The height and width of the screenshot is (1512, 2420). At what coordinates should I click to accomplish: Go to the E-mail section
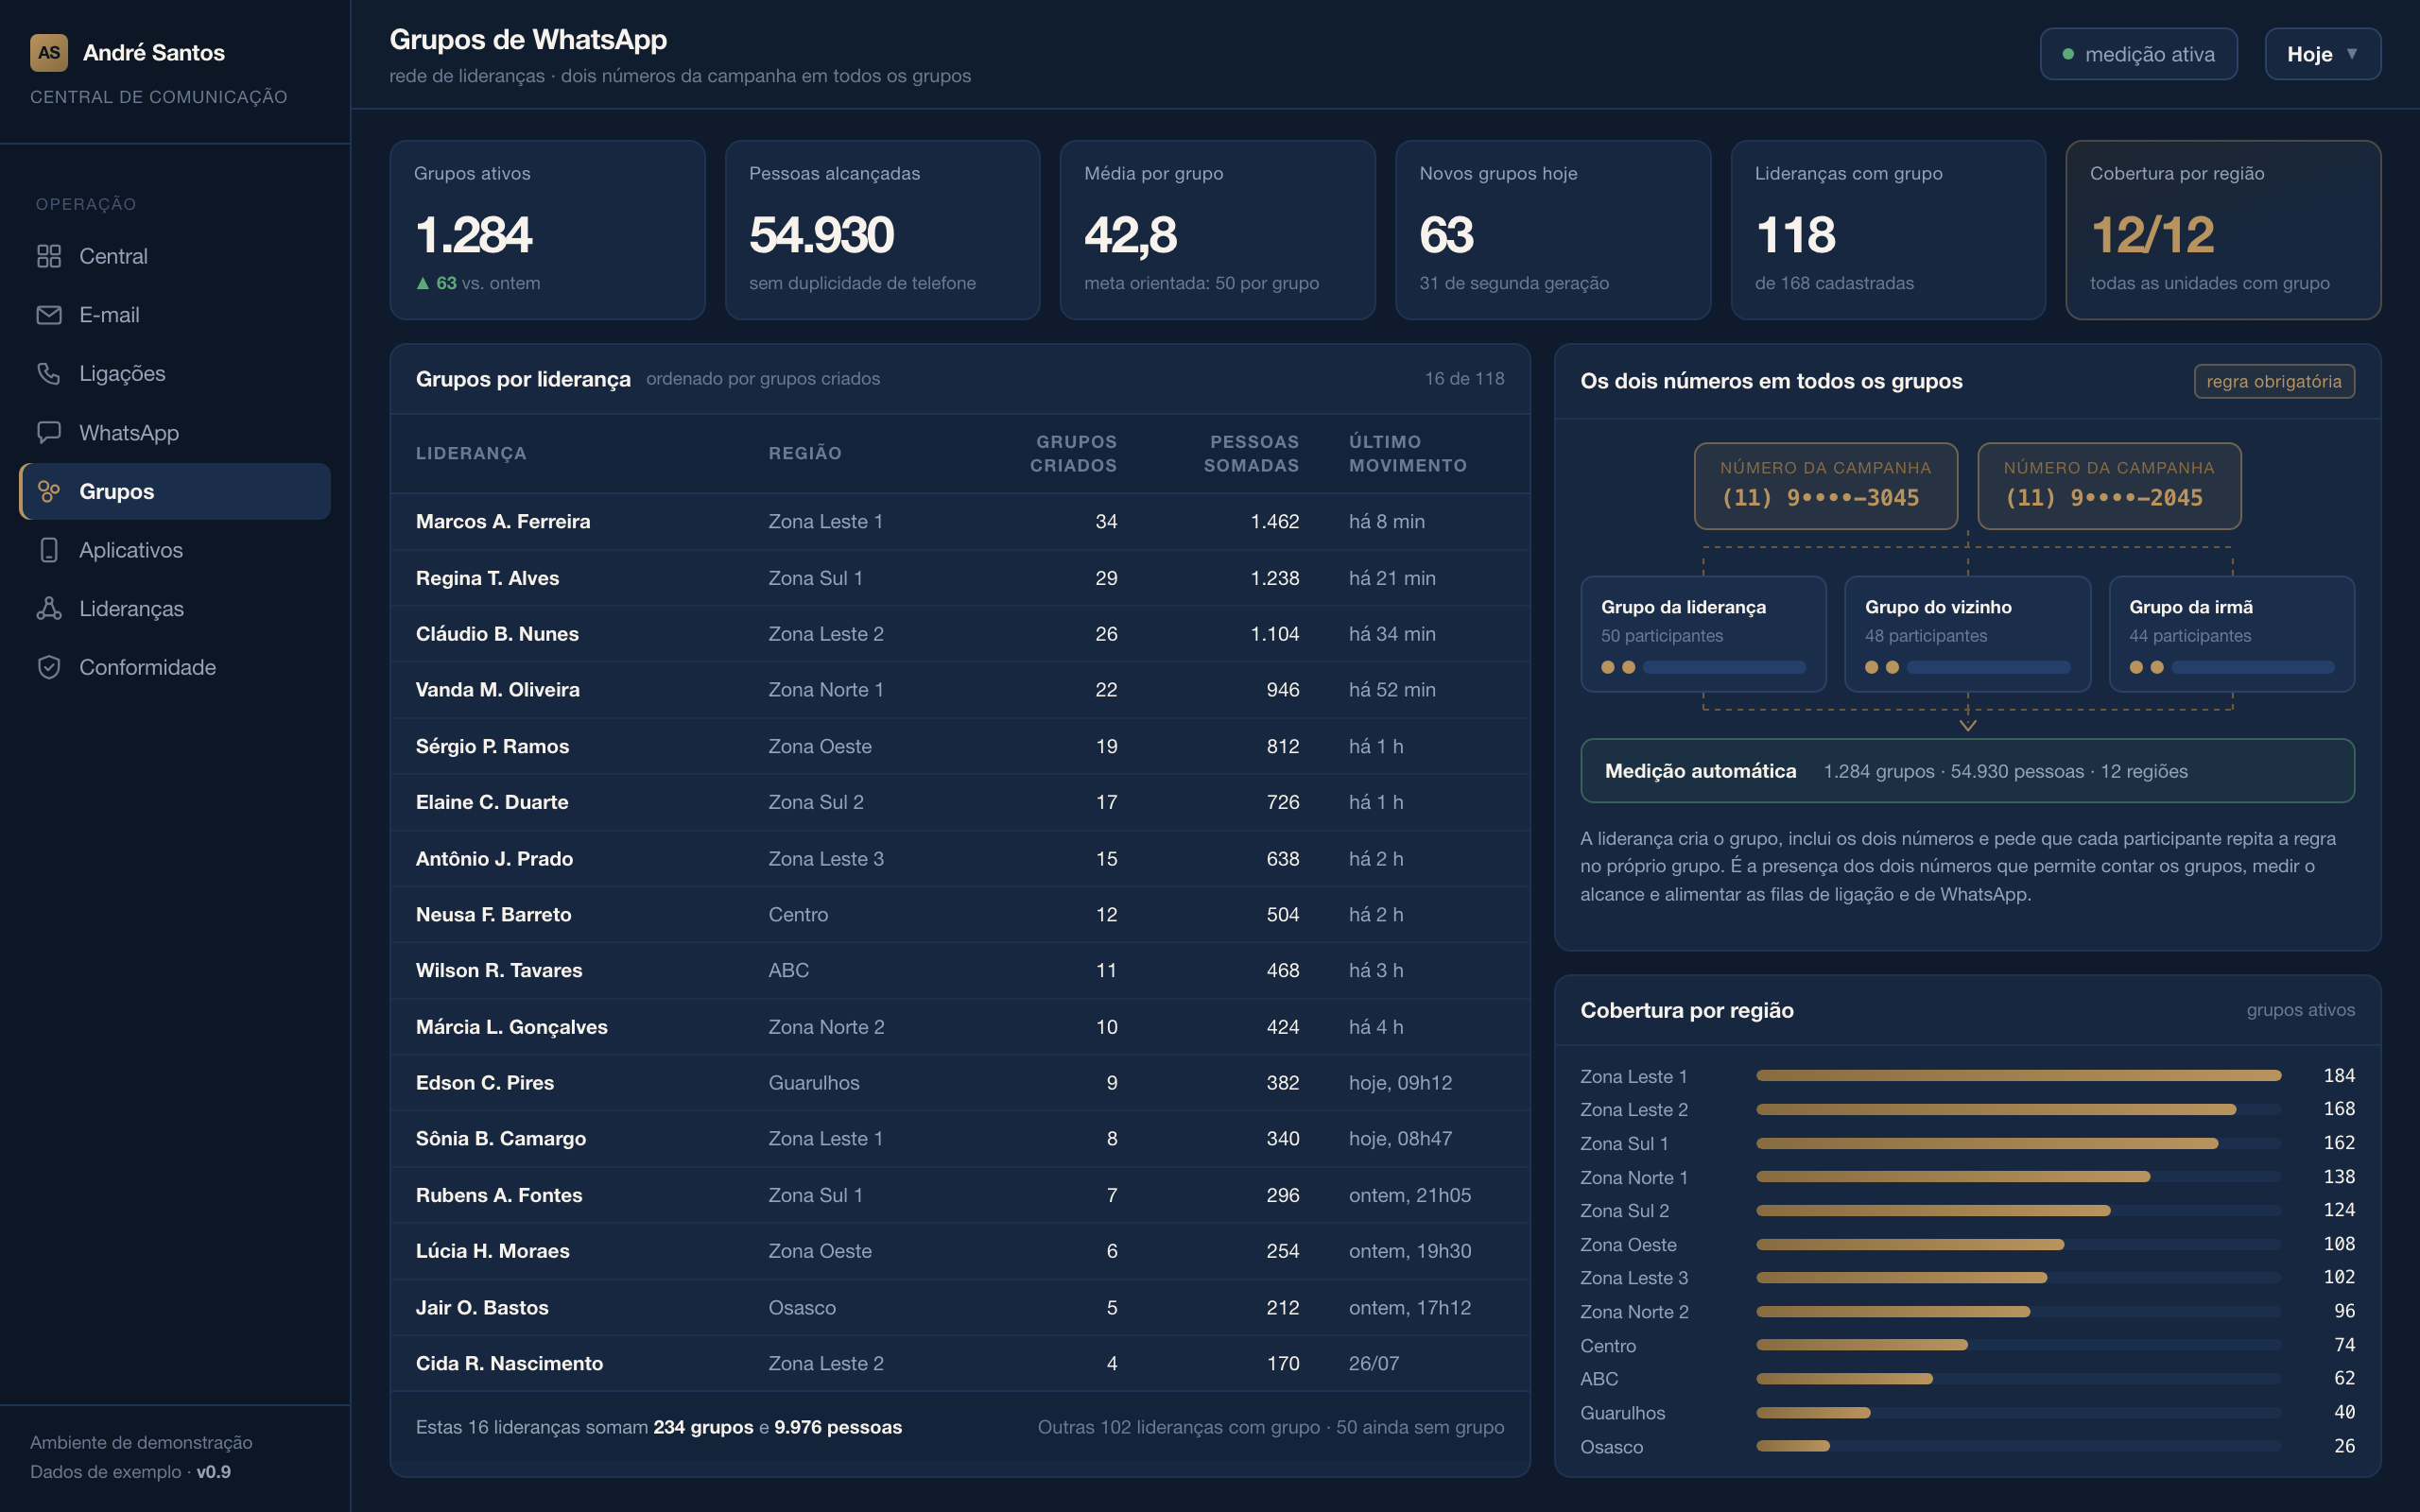point(175,315)
